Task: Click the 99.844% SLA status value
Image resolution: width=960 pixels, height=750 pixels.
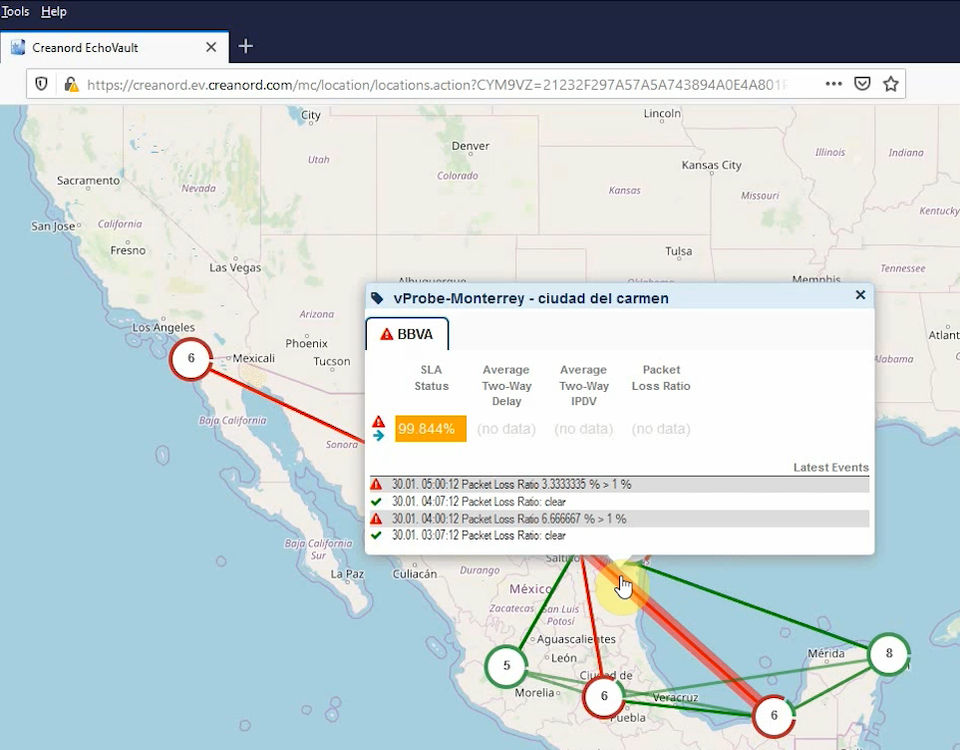Action: pyautogui.click(x=430, y=429)
